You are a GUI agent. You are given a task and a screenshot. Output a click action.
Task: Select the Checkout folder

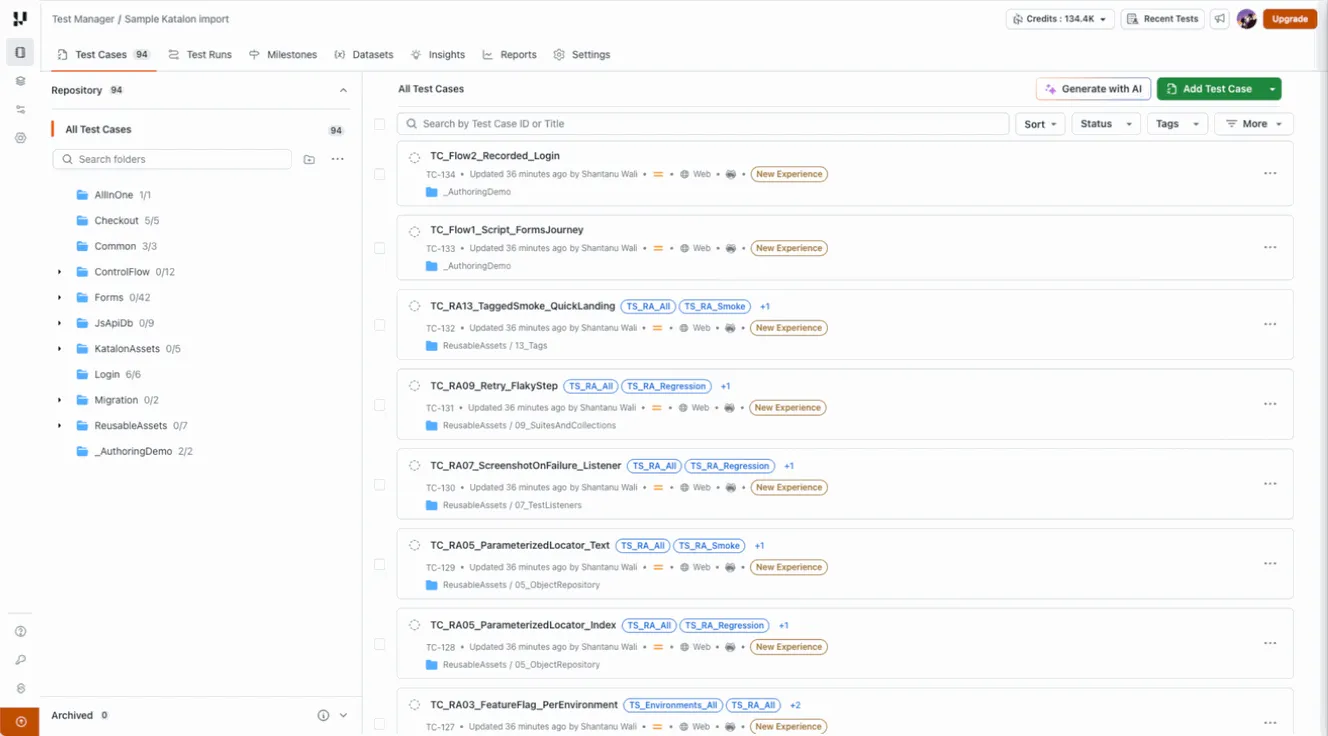pyautogui.click(x=118, y=220)
